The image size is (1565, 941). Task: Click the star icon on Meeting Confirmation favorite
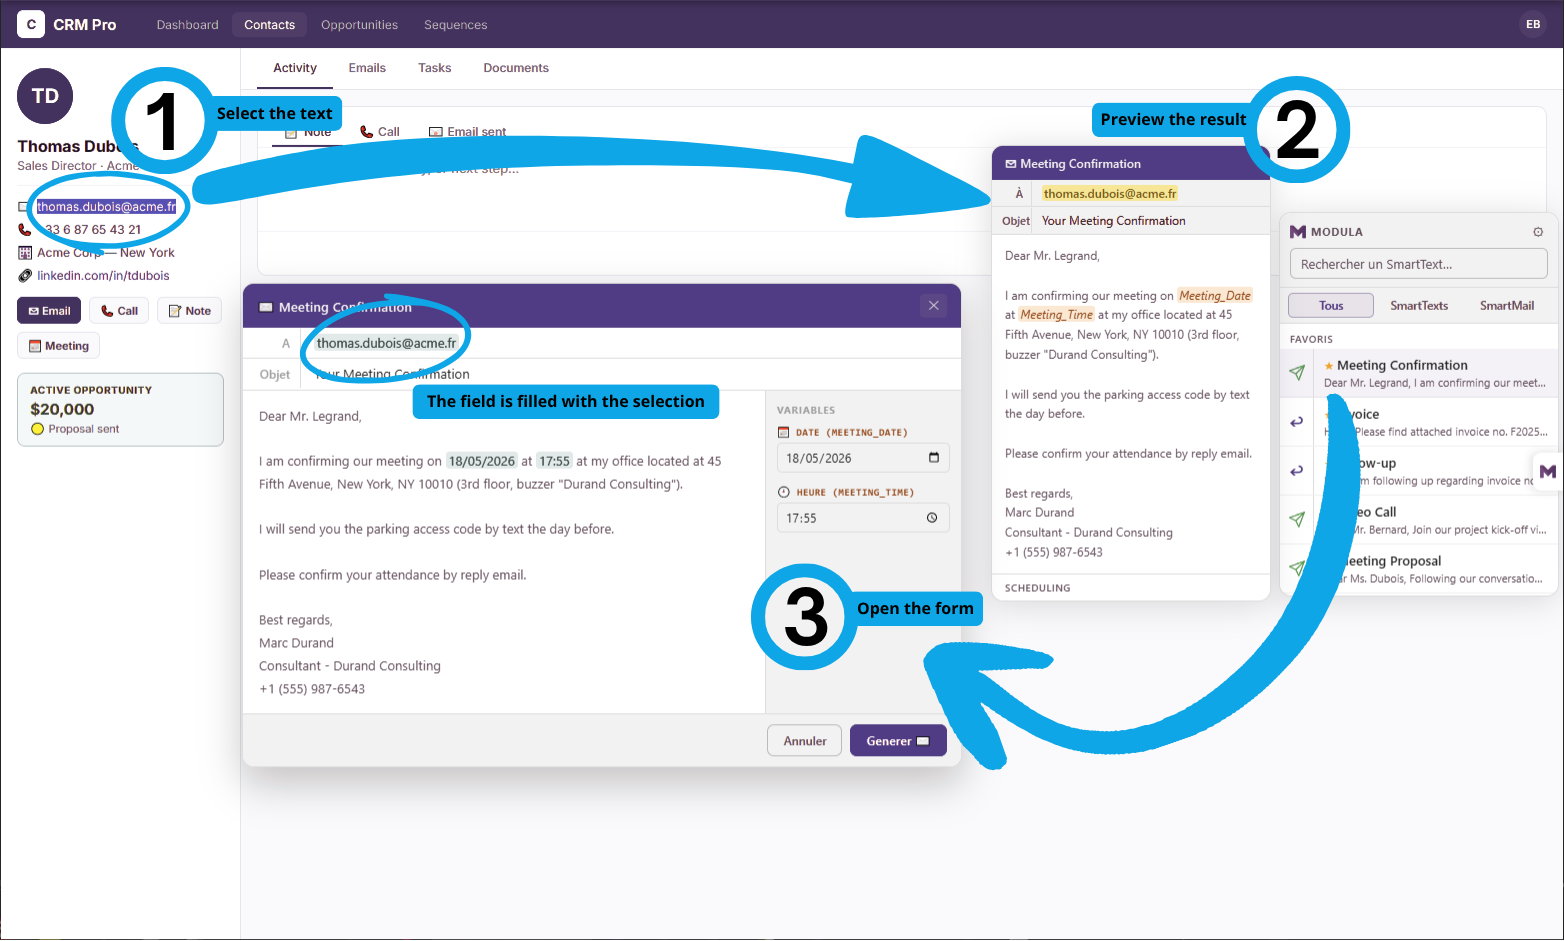click(x=1329, y=366)
